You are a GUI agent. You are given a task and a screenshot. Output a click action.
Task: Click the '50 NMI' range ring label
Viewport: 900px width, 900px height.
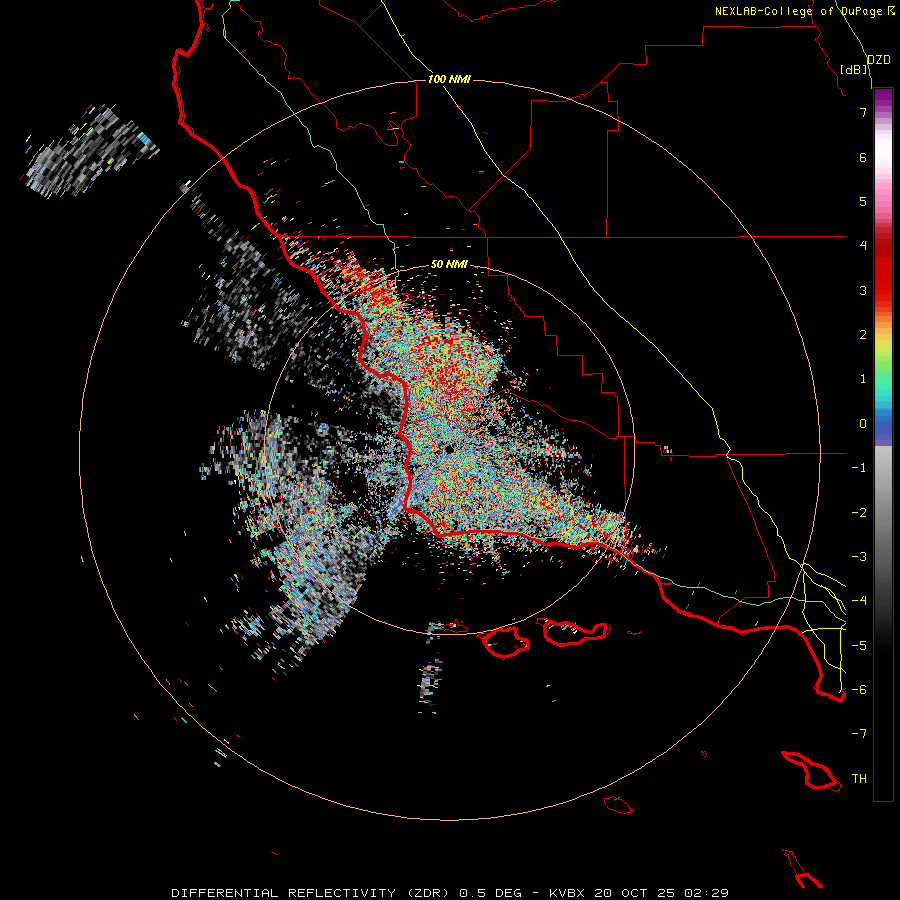pyautogui.click(x=449, y=264)
